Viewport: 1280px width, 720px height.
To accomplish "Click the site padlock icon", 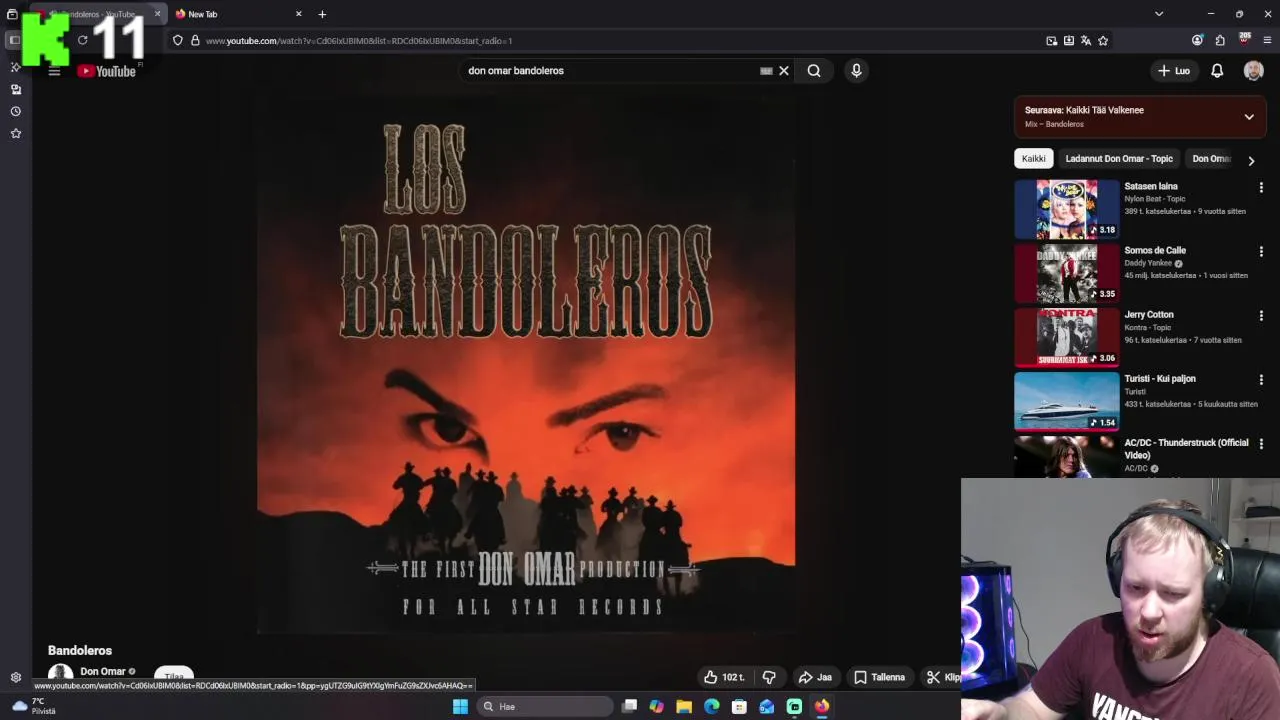I will [x=195, y=41].
